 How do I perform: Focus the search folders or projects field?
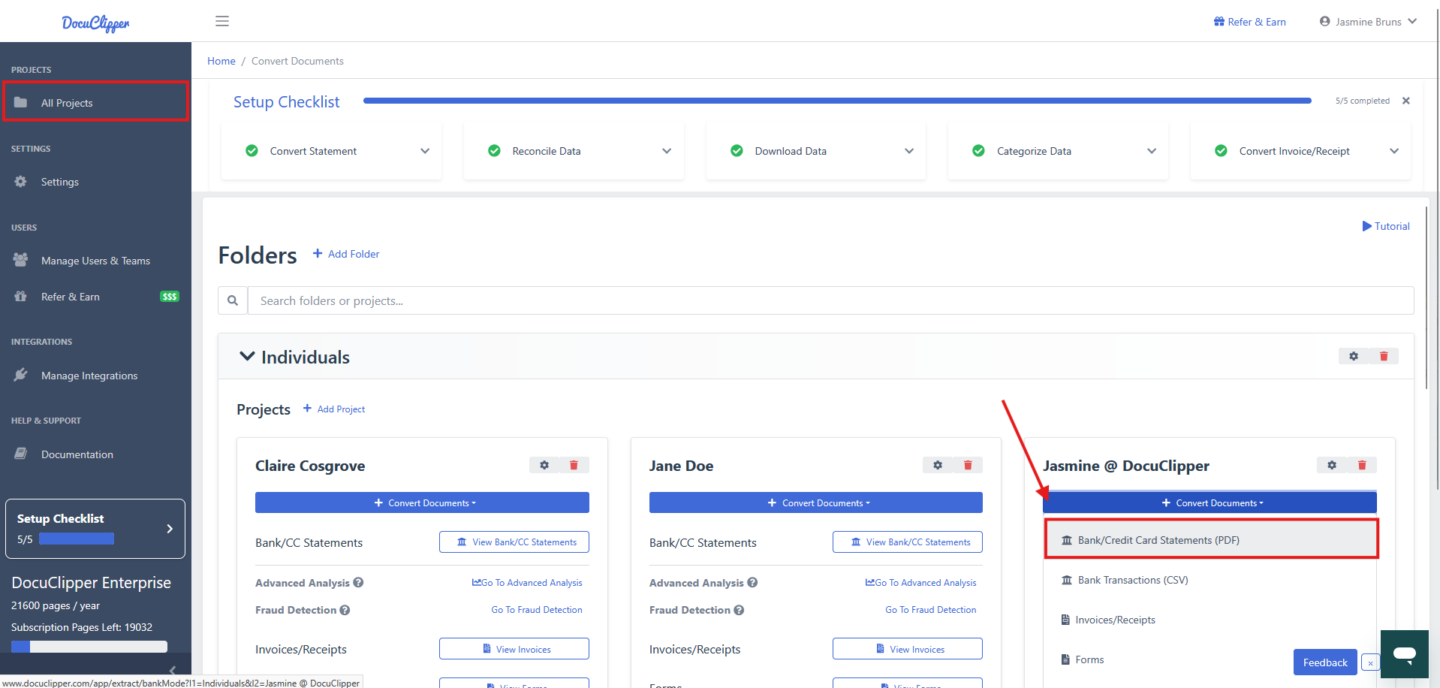(831, 301)
